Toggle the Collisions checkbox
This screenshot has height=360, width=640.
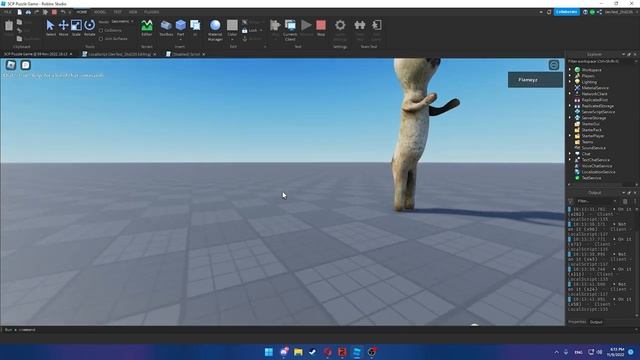[101, 31]
